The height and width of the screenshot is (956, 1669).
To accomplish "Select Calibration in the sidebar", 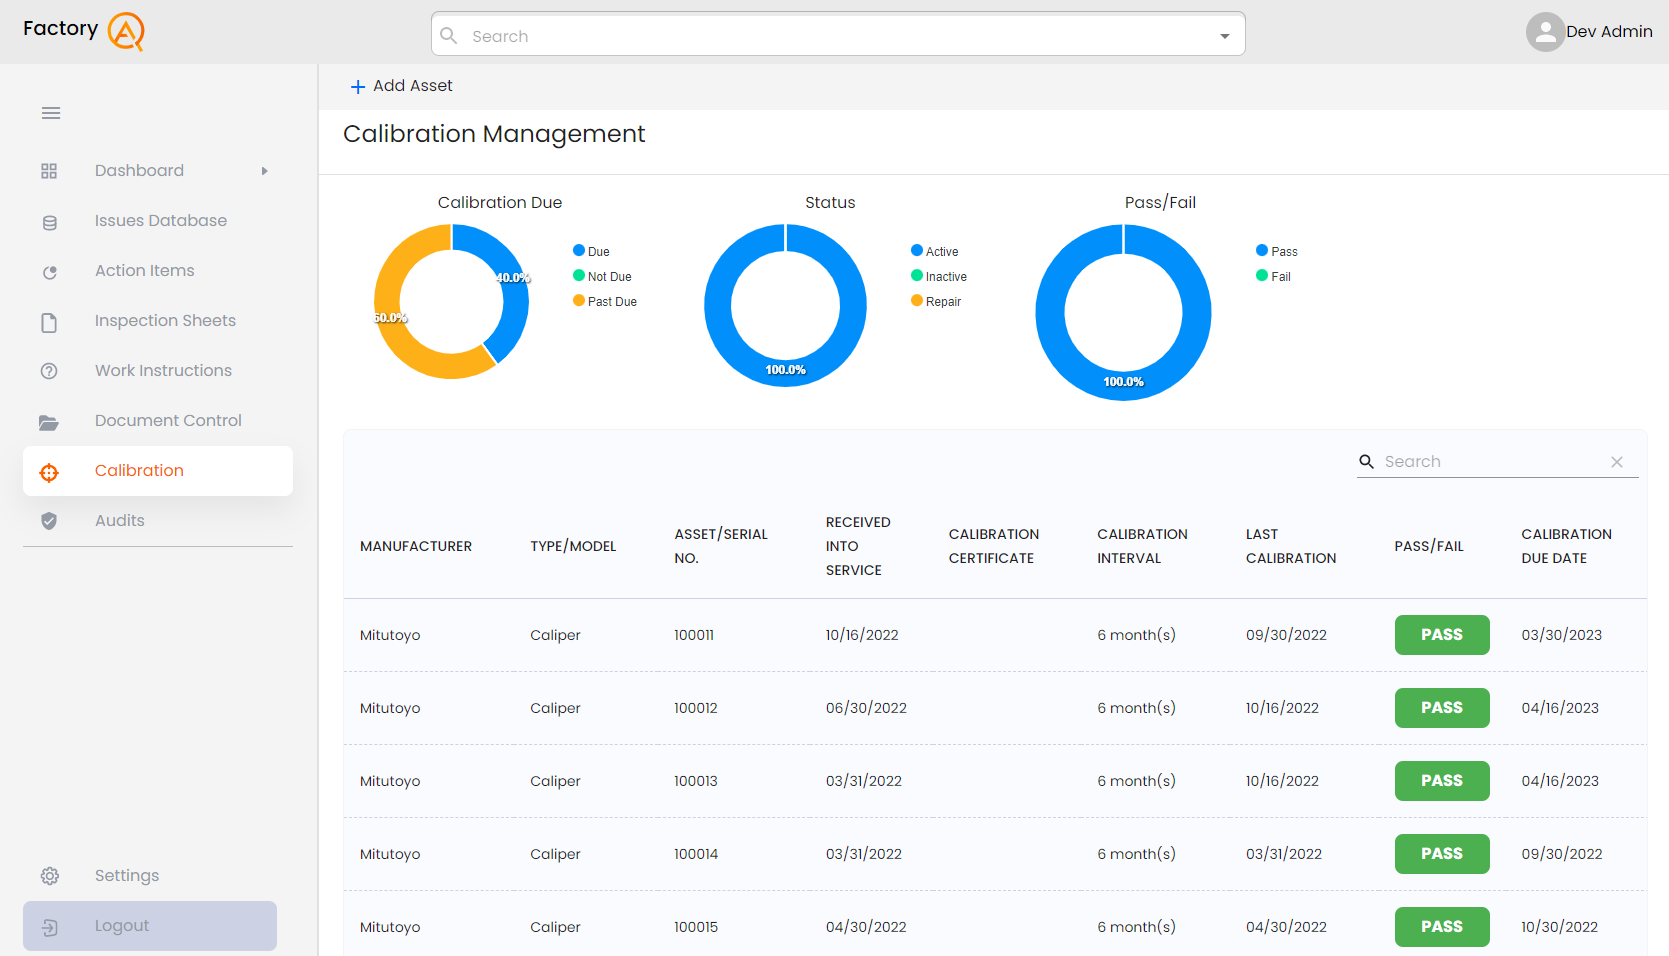I will point(158,471).
